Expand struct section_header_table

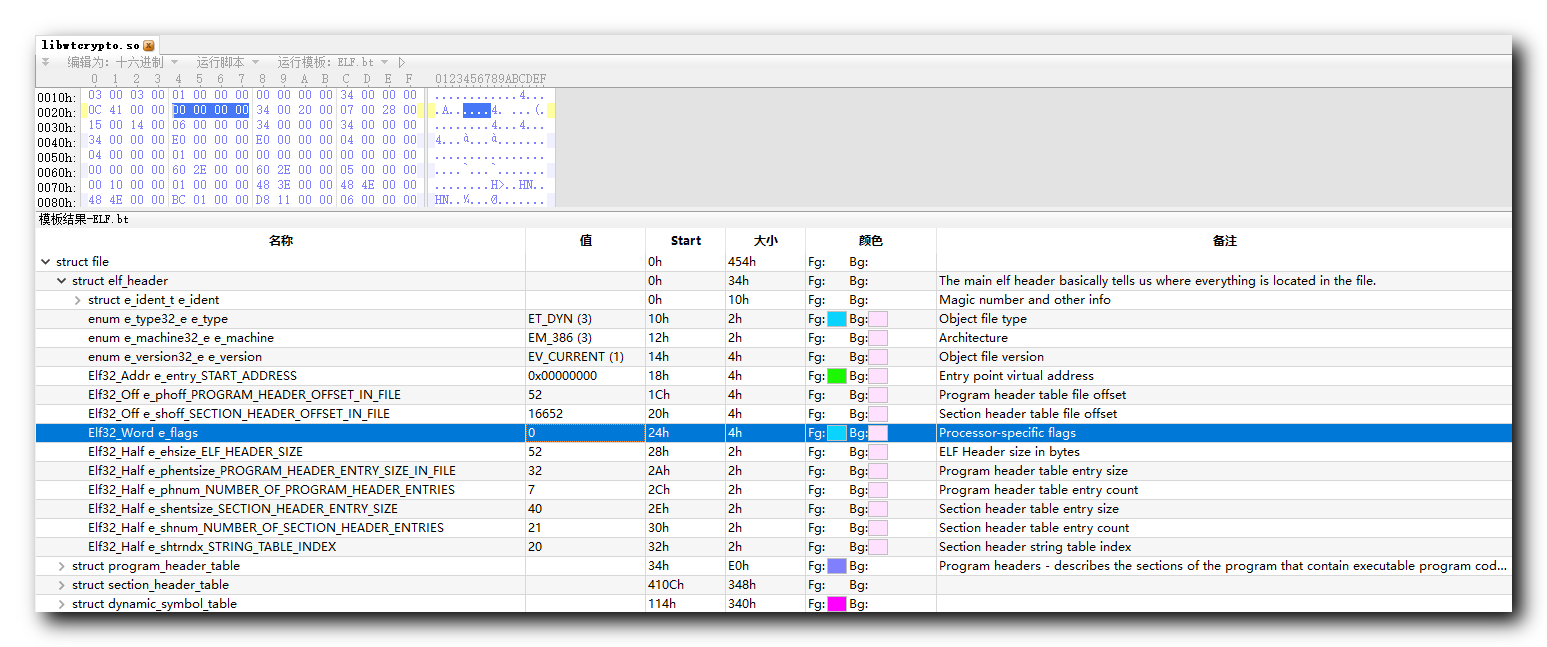pyautogui.click(x=62, y=585)
